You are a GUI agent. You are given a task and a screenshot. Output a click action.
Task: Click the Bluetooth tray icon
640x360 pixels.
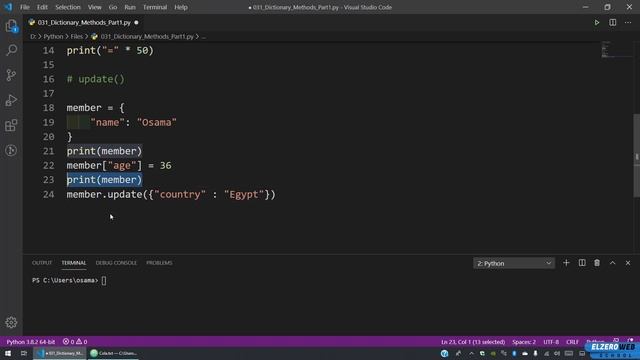click(x=514, y=353)
